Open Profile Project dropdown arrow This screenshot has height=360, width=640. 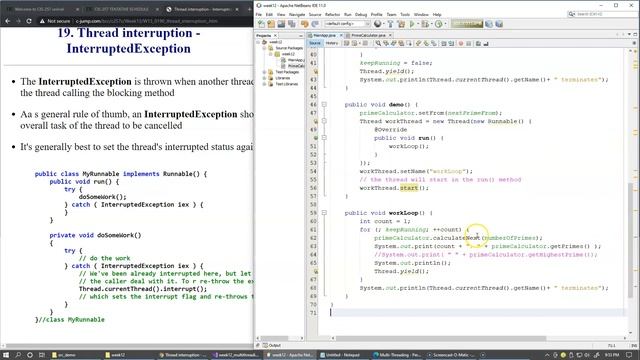tap(445, 24)
